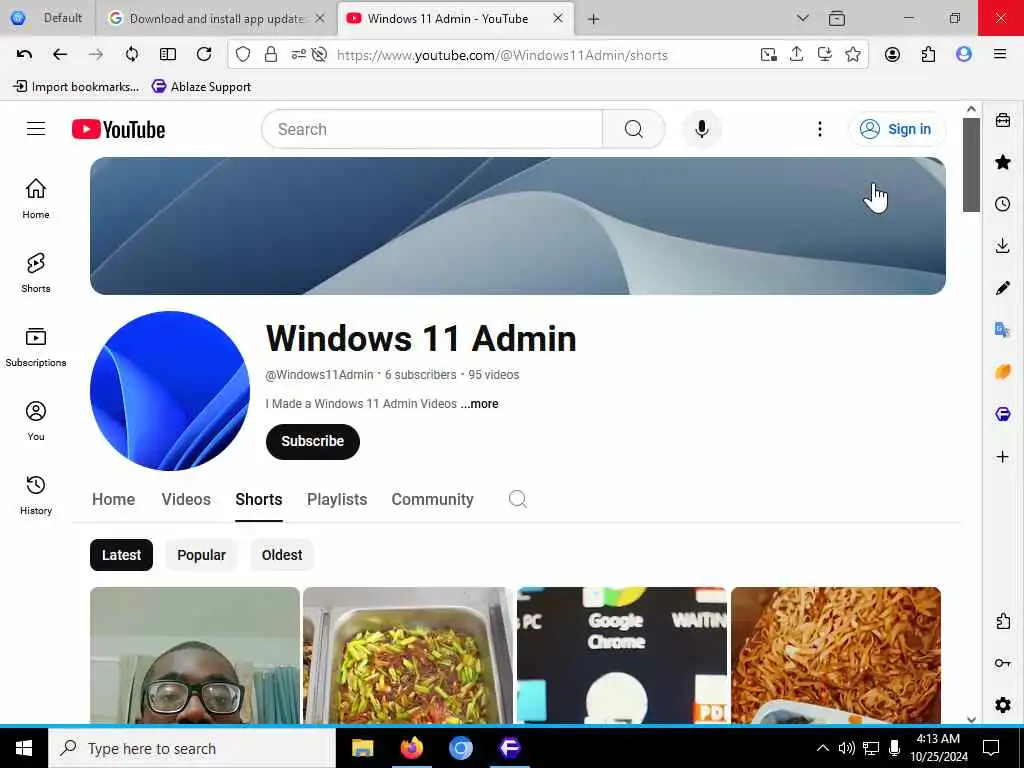The width and height of the screenshot is (1024, 768).
Task: Click the share icon in the address bar
Action: [x=796, y=54]
